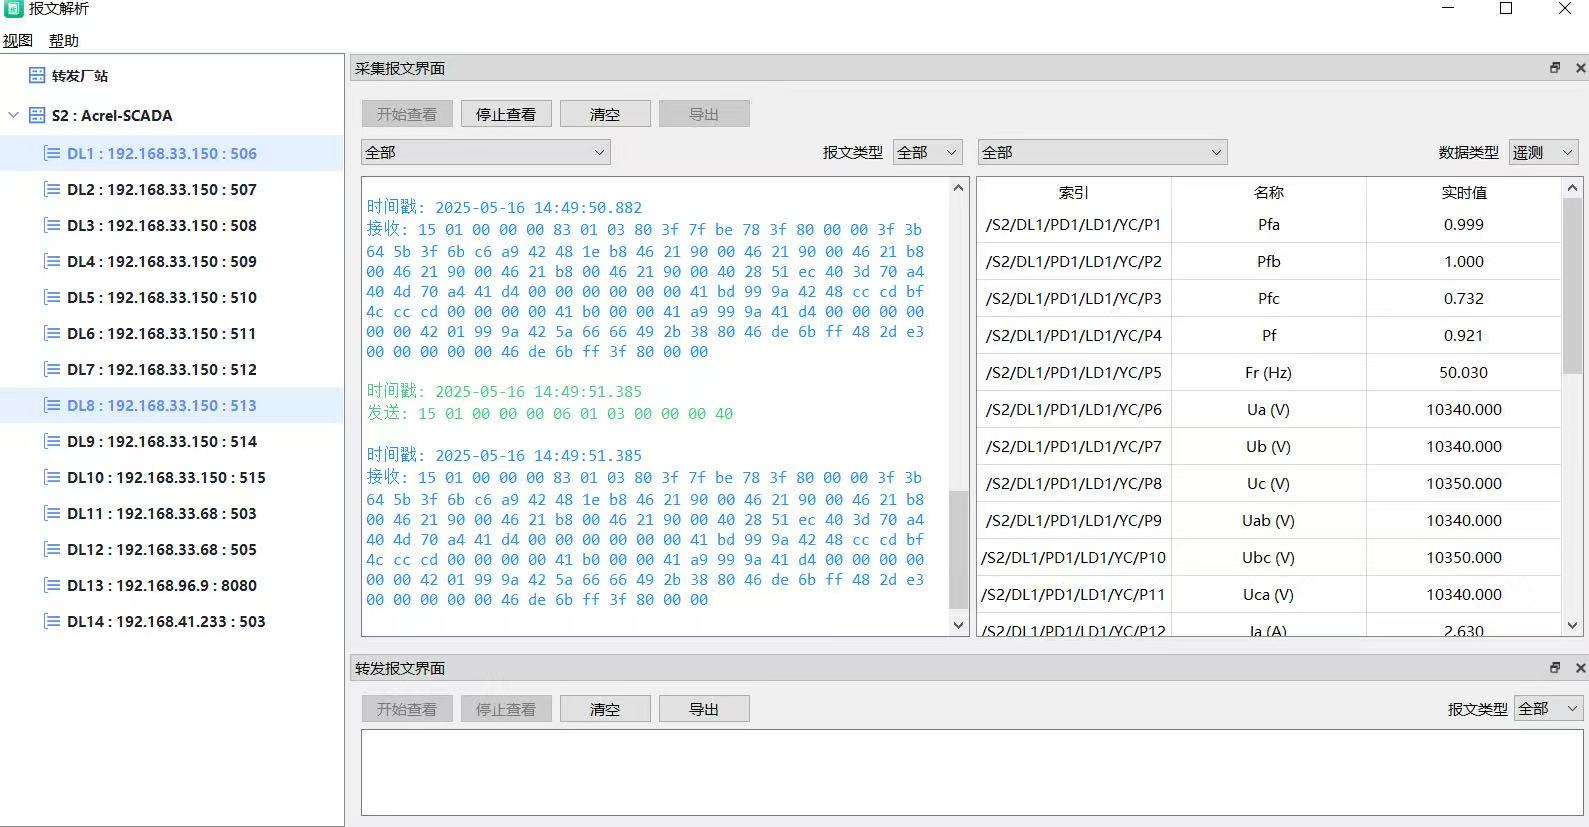Close the 转发报文界面 panel
This screenshot has width=1589, height=827.
point(1580,668)
